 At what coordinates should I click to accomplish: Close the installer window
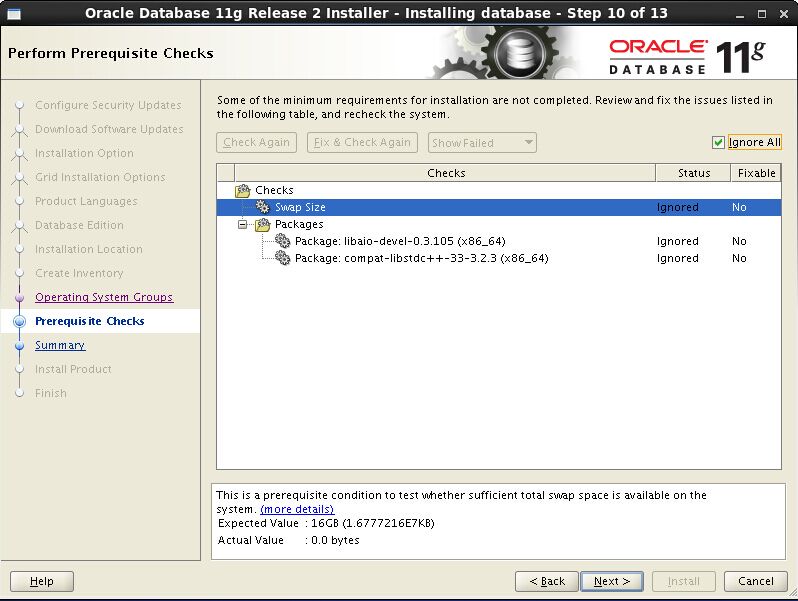[784, 14]
